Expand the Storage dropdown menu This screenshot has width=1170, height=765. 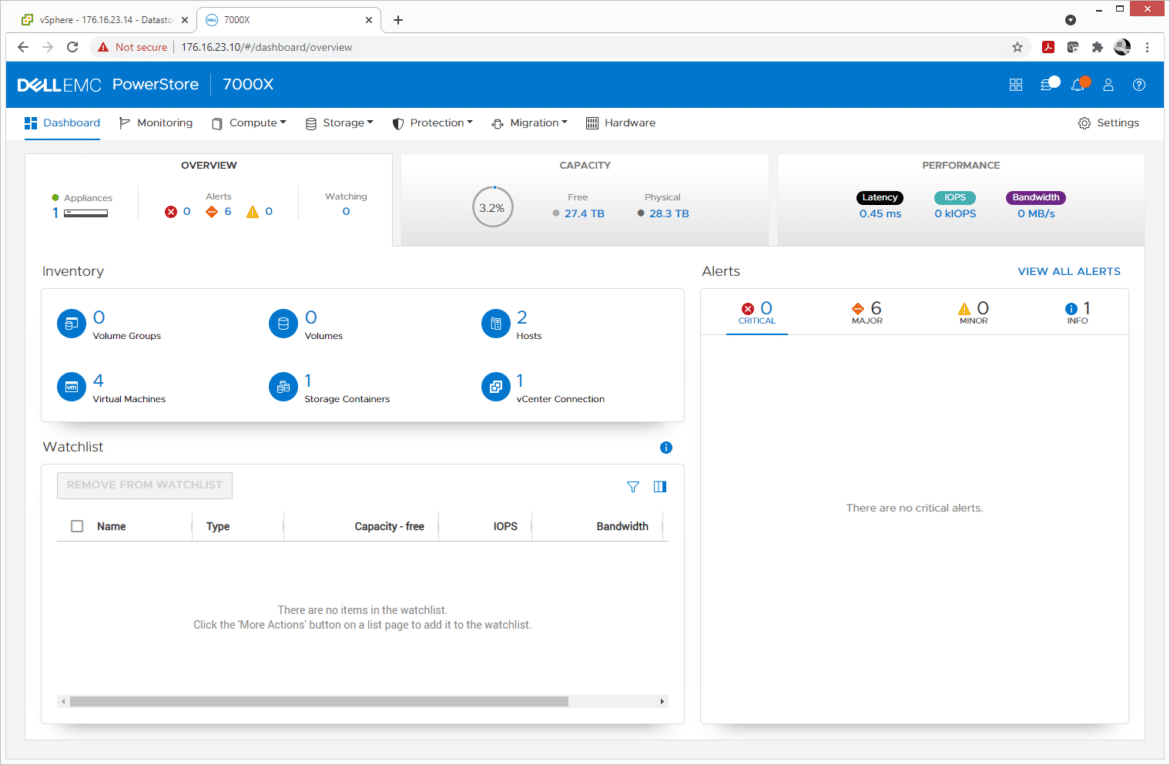click(x=340, y=123)
